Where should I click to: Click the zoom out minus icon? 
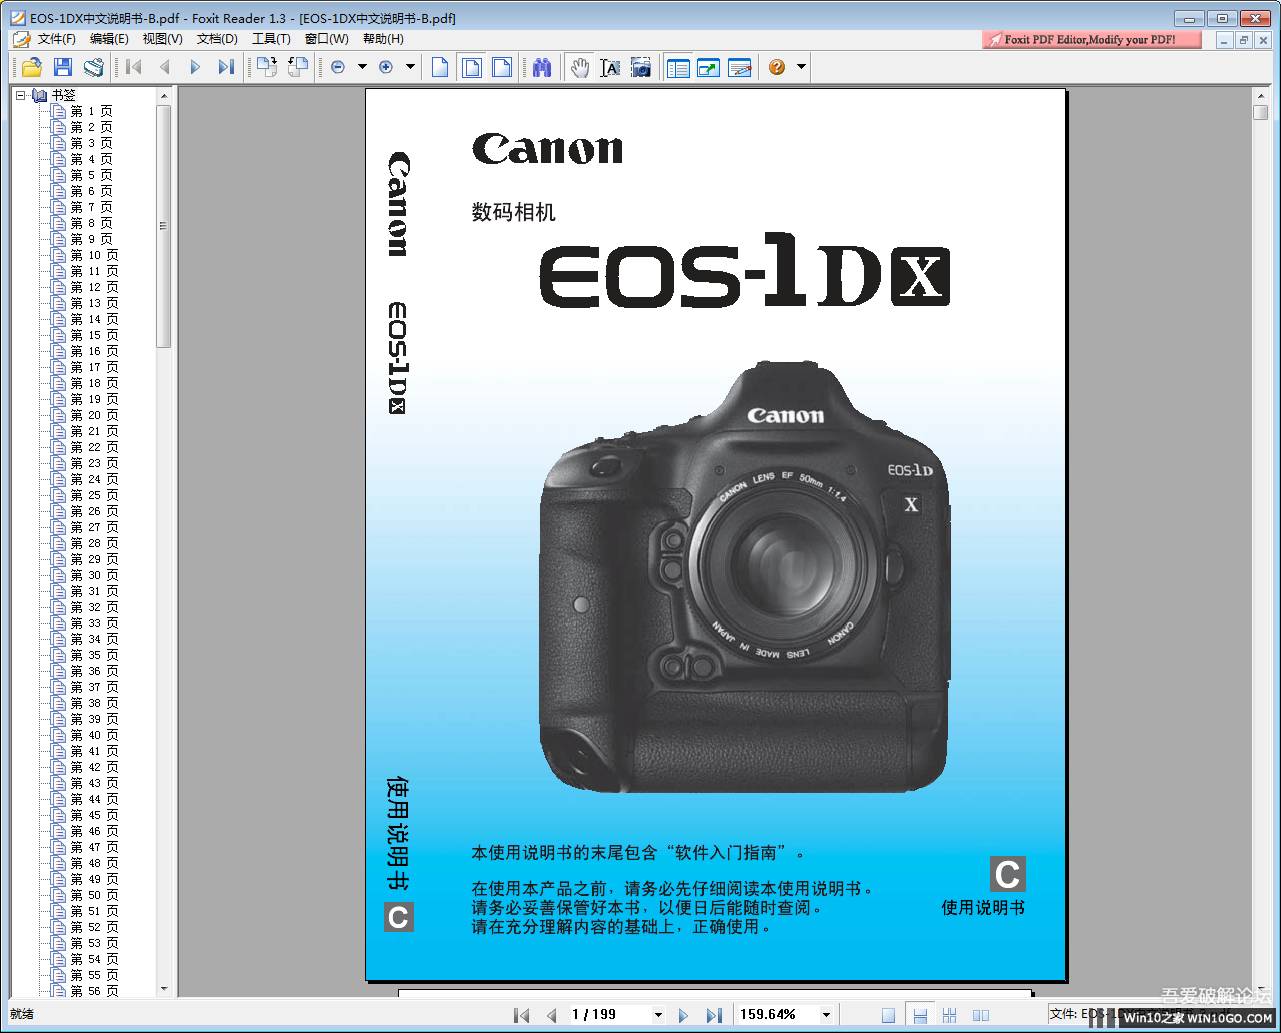tap(338, 67)
